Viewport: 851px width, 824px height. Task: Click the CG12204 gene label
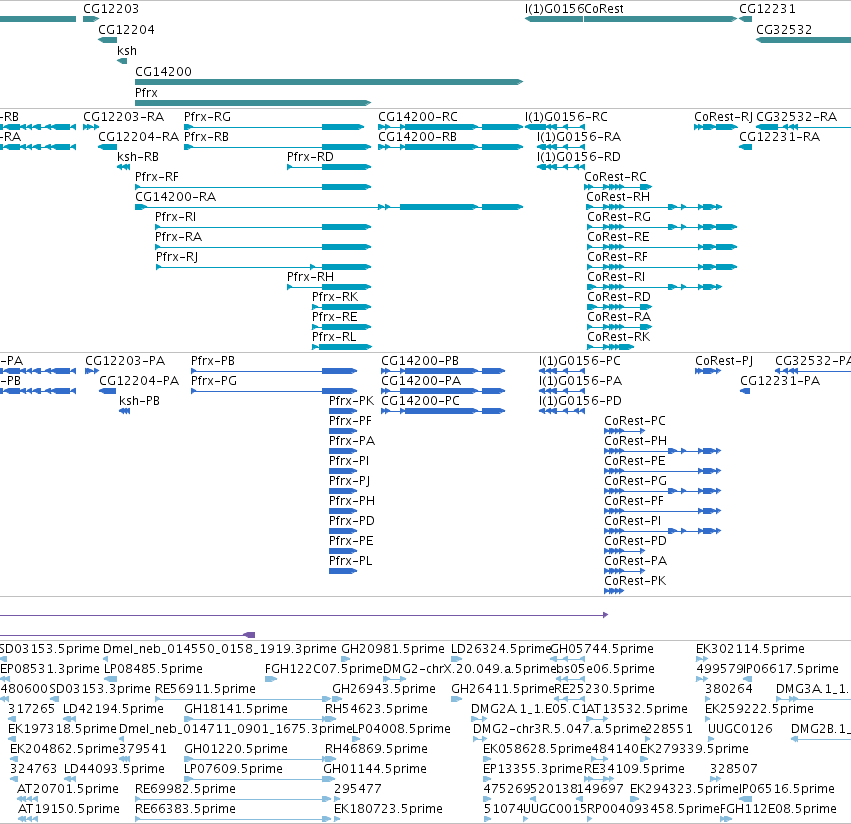point(126,30)
